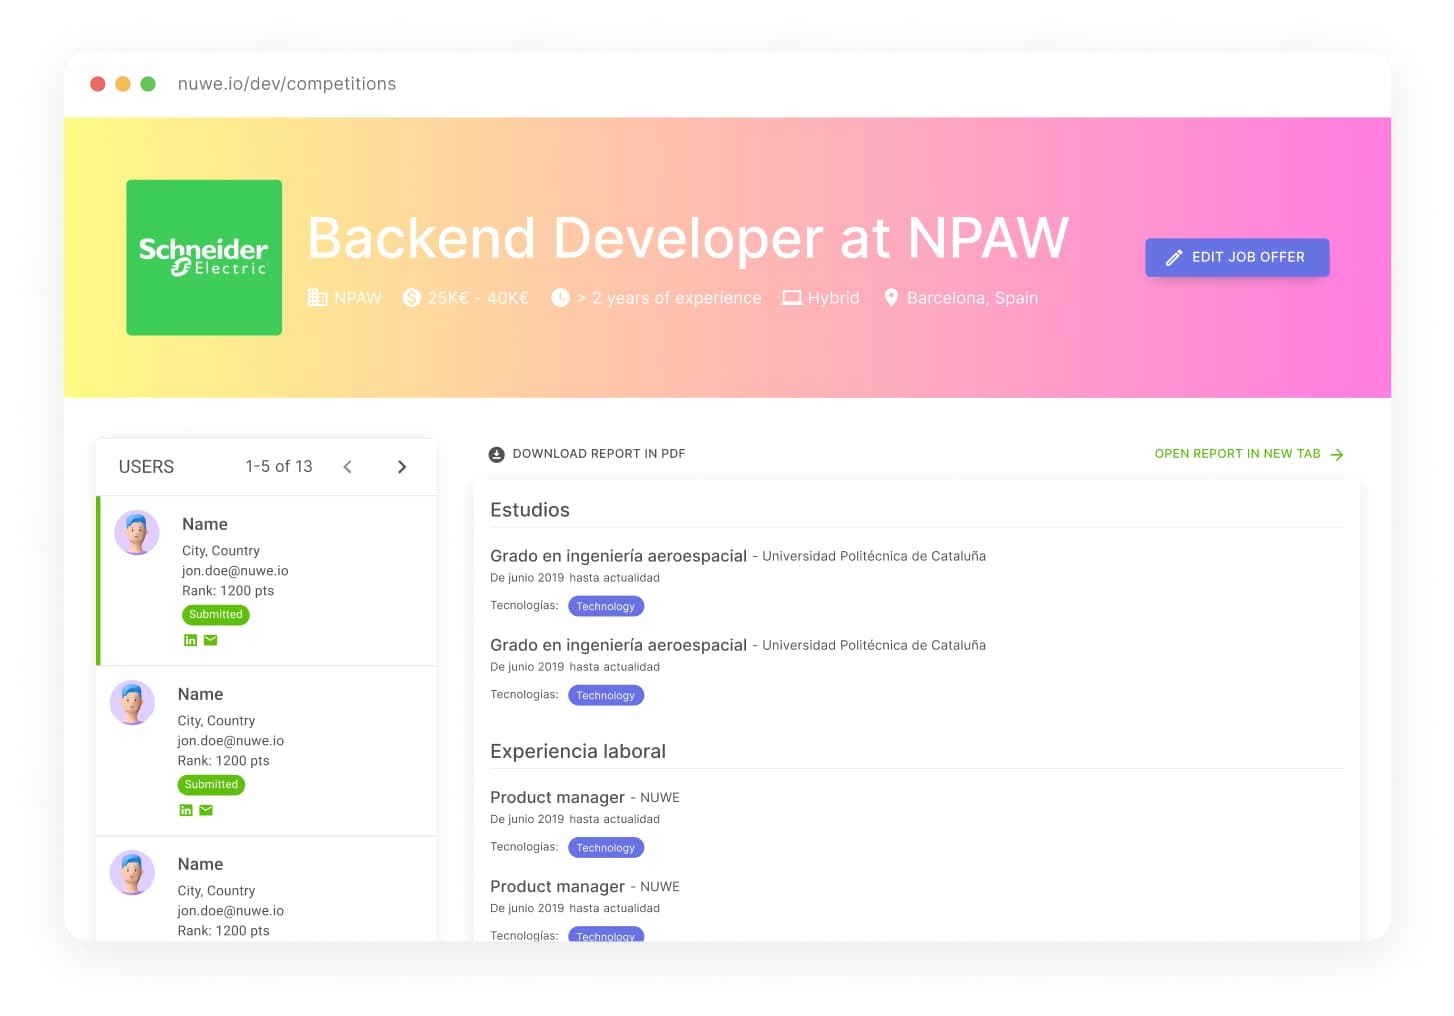Click the location pin beside Barcelona, Spain
1454x1016 pixels.
coord(891,297)
